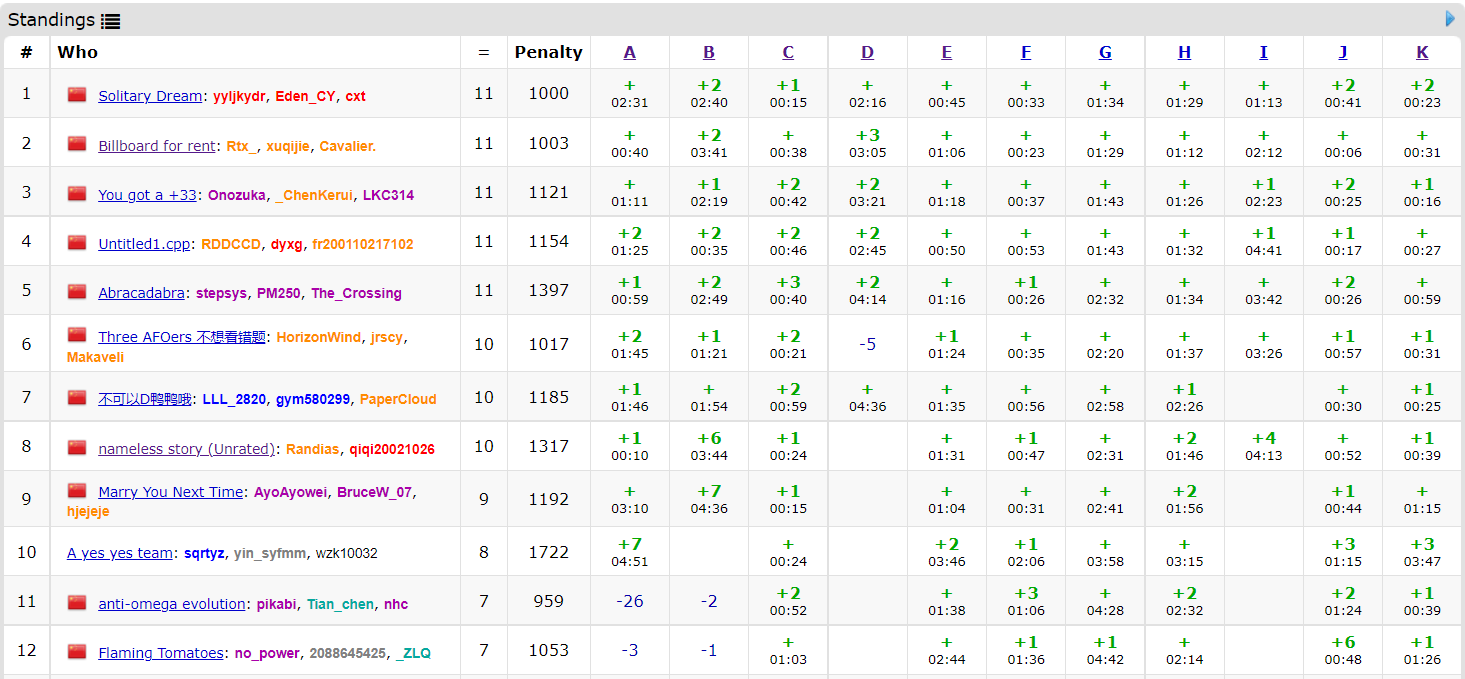Open the anti-omega evolution team link
The height and width of the screenshot is (679, 1465).
pyautogui.click(x=171, y=604)
